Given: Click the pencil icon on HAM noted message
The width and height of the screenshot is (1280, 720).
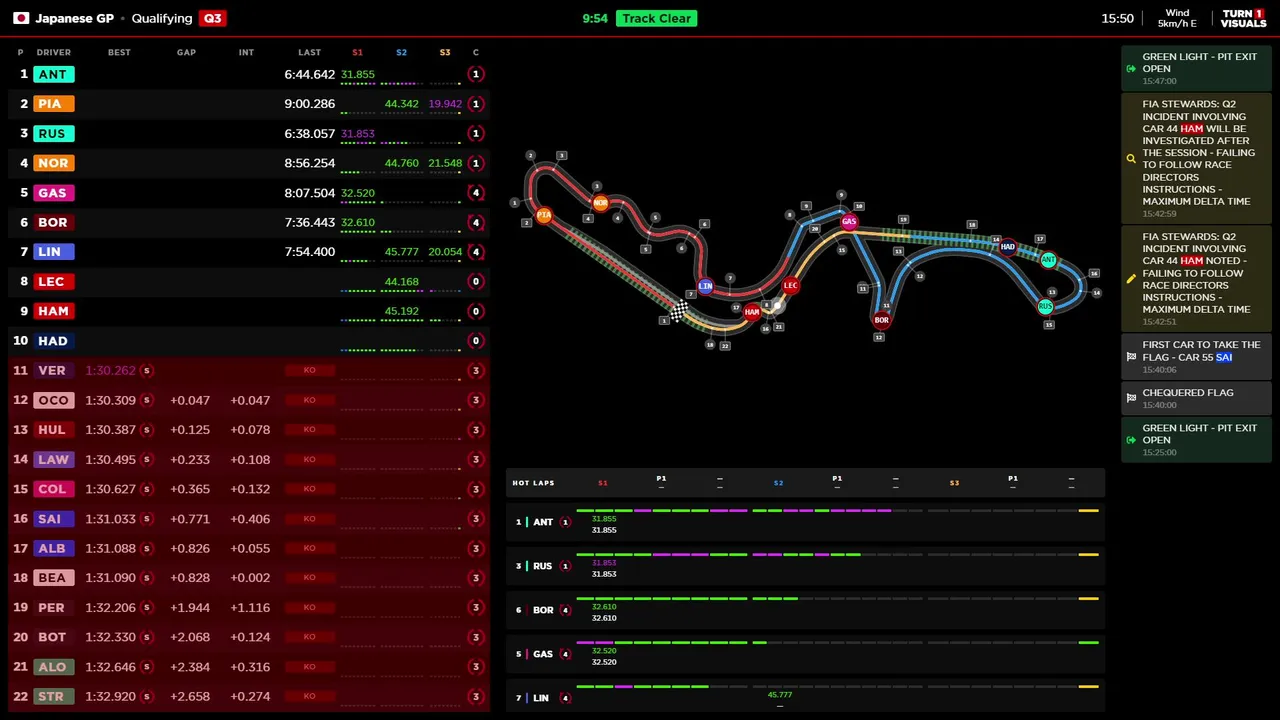Looking at the screenshot, I should (x=1131, y=279).
